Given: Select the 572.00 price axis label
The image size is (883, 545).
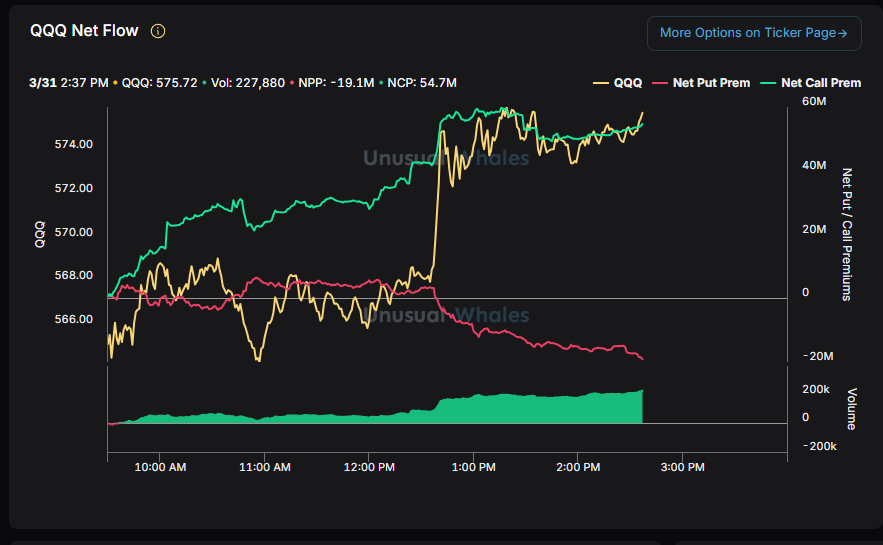Looking at the screenshot, I should (x=74, y=188).
